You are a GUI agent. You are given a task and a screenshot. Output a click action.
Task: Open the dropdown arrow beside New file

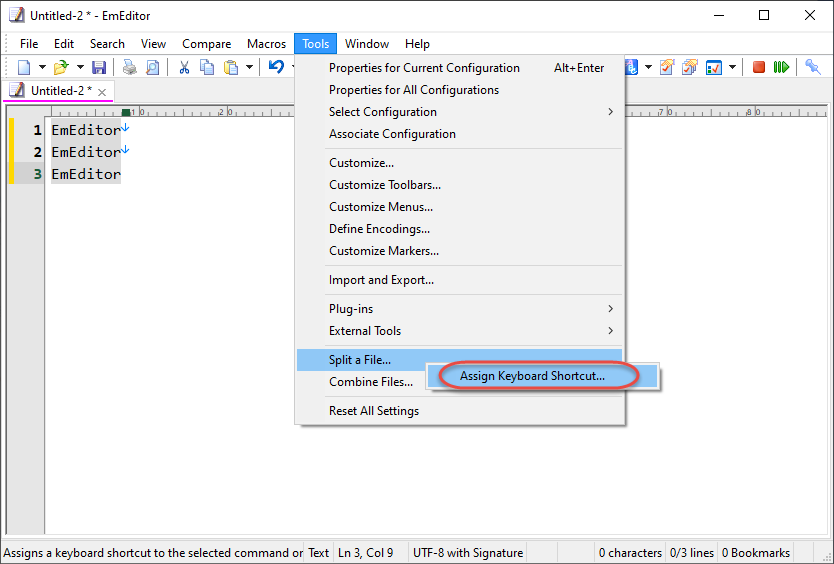point(42,68)
